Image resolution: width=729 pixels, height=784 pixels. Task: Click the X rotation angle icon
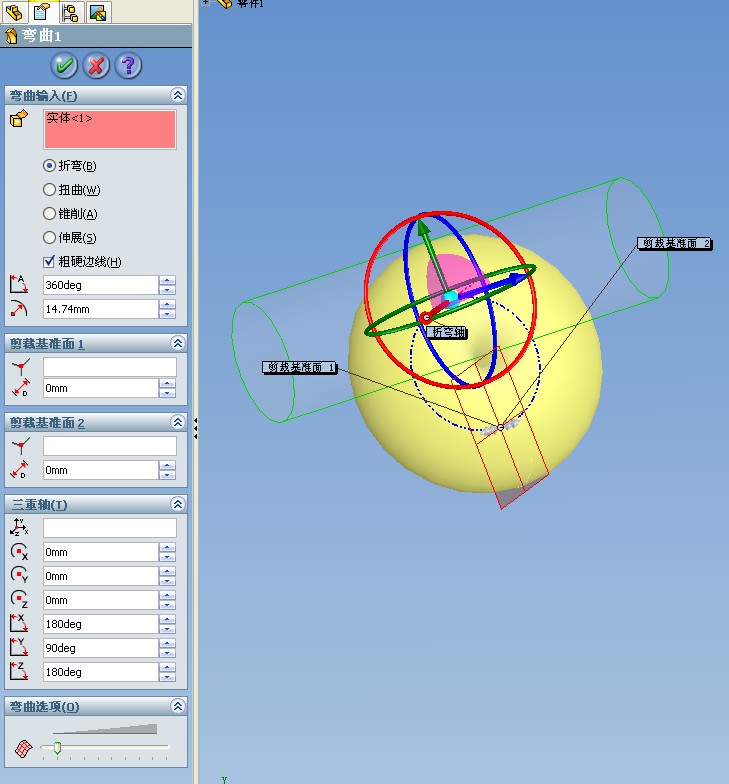(x=19, y=624)
